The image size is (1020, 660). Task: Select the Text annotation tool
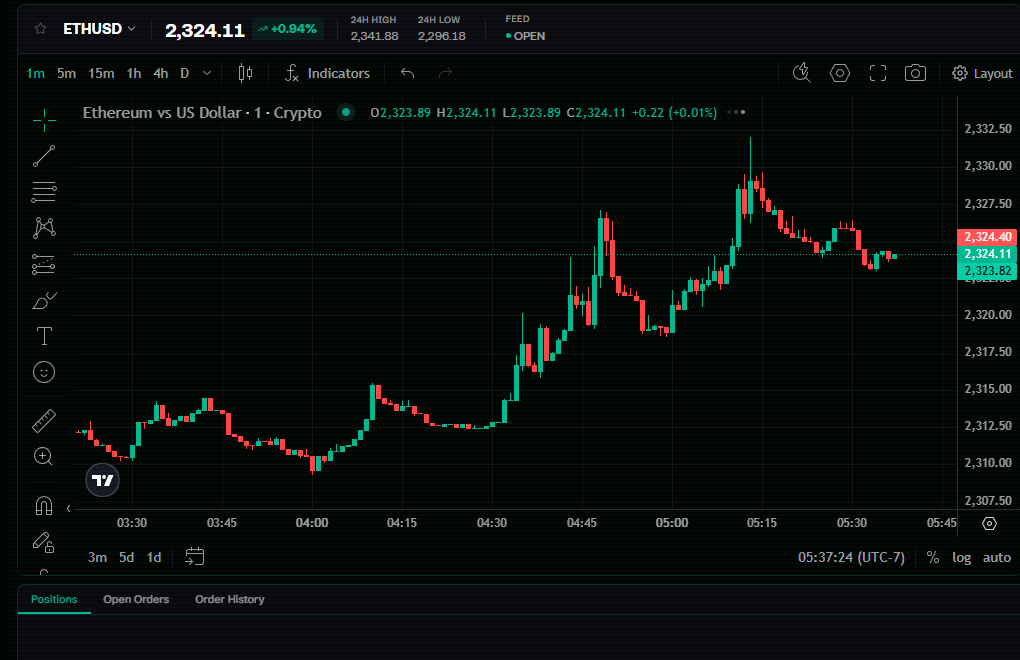click(x=44, y=336)
